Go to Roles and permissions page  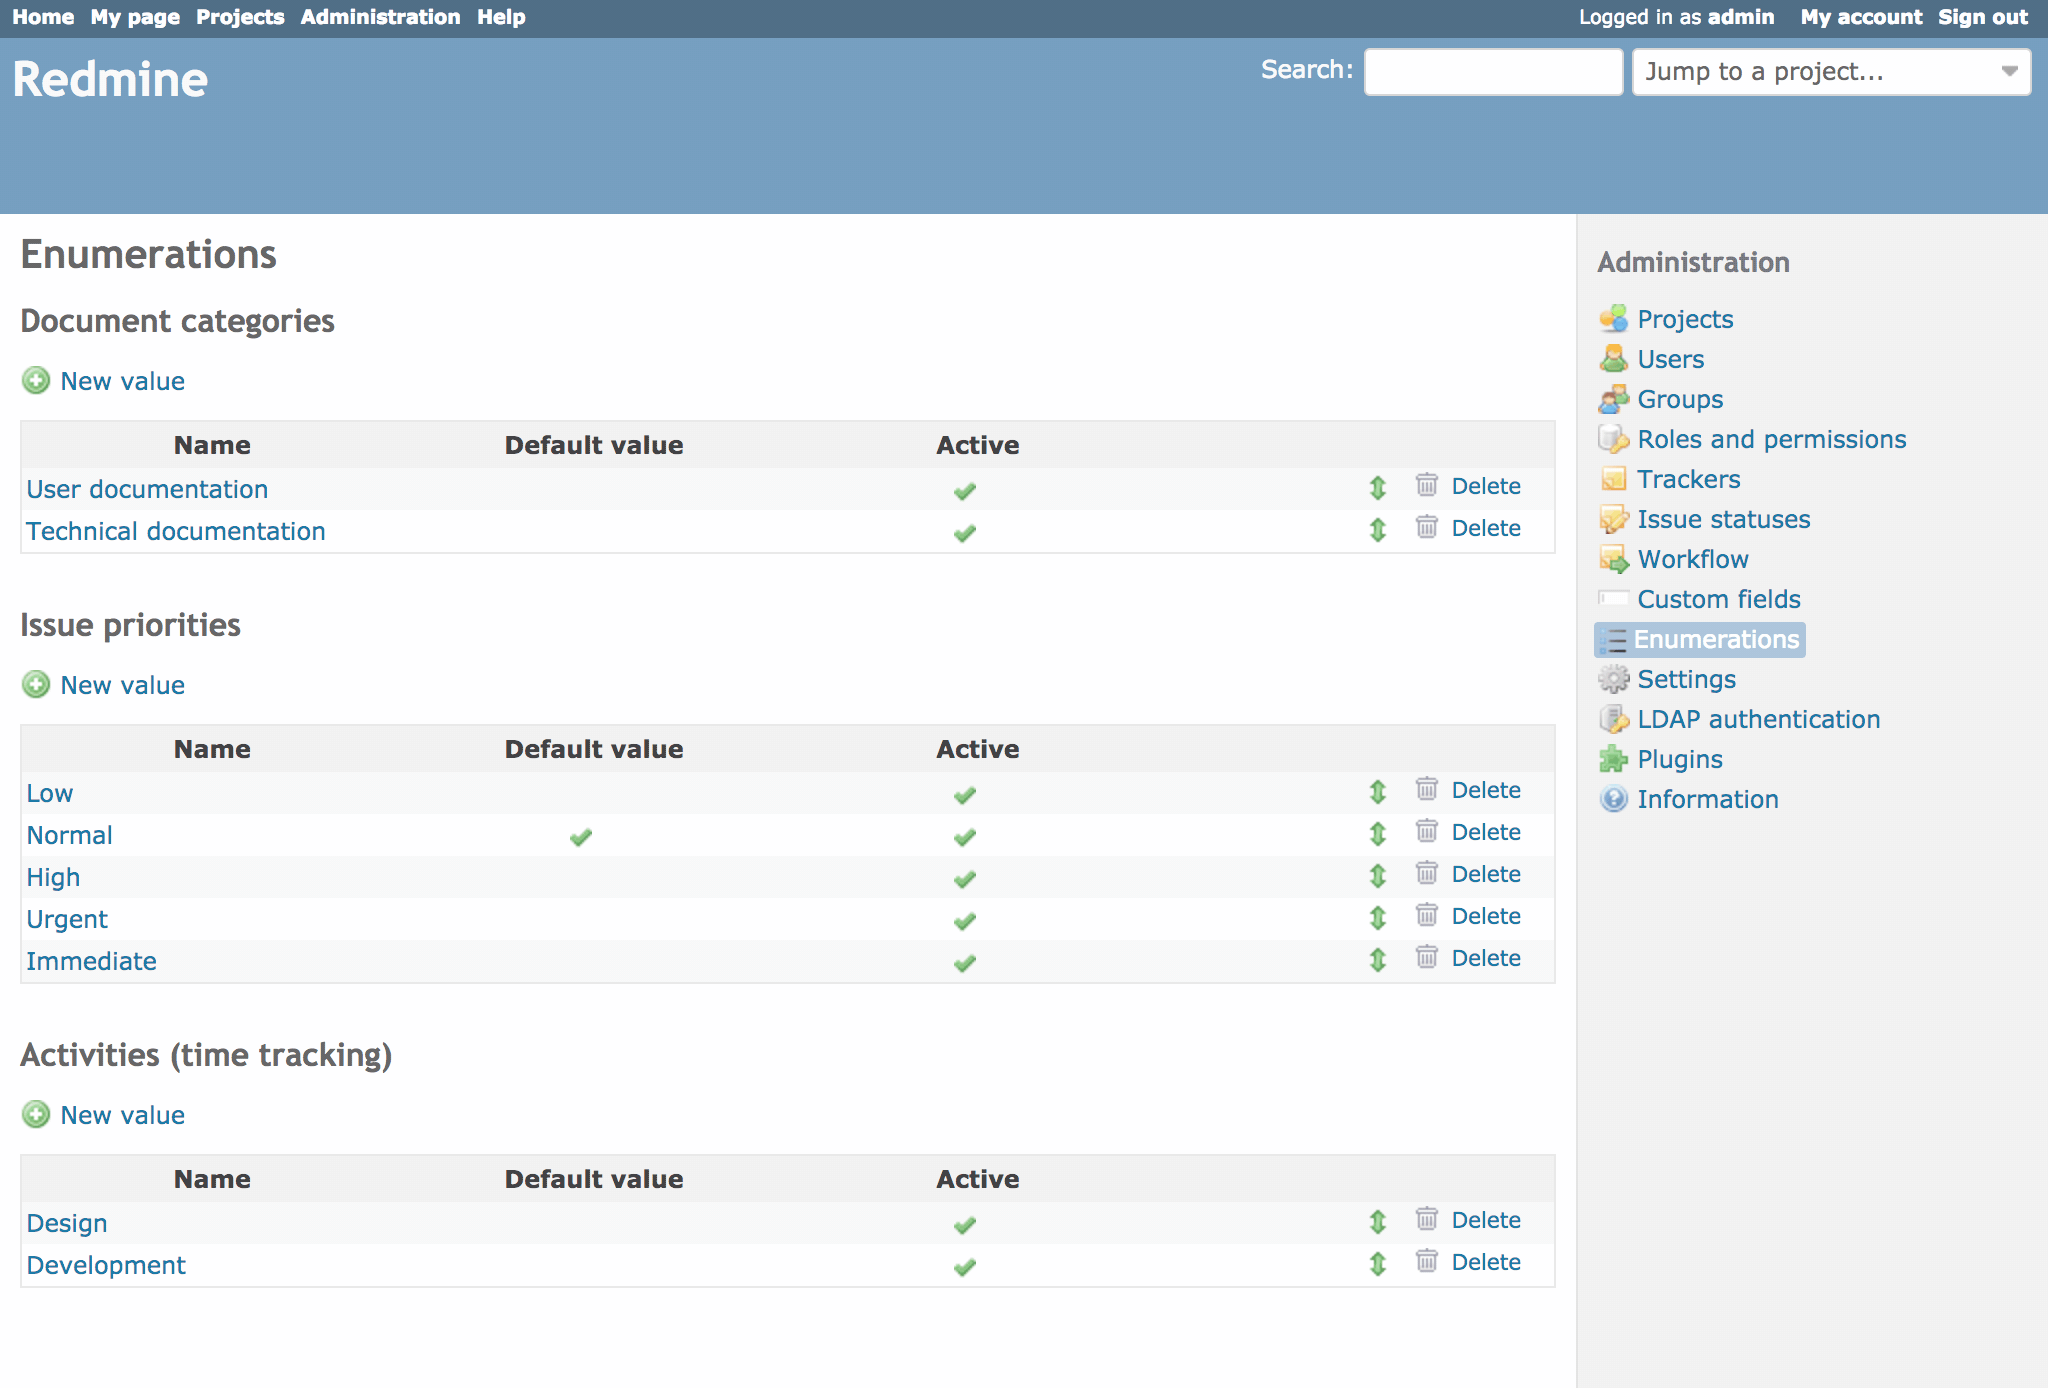[x=1772, y=439]
